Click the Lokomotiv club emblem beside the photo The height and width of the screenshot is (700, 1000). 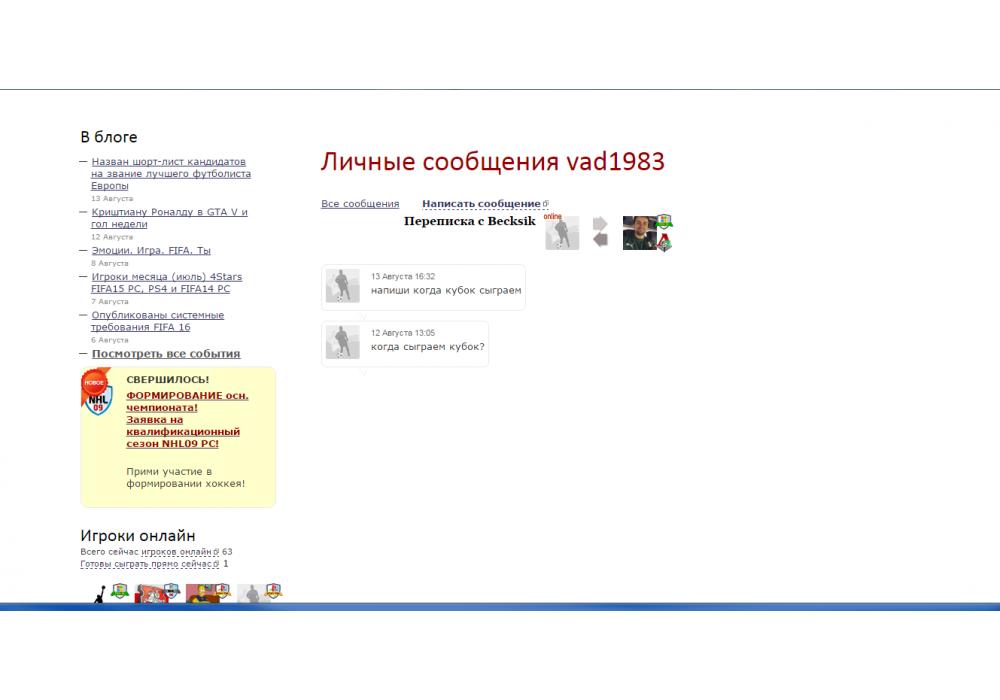coord(665,242)
